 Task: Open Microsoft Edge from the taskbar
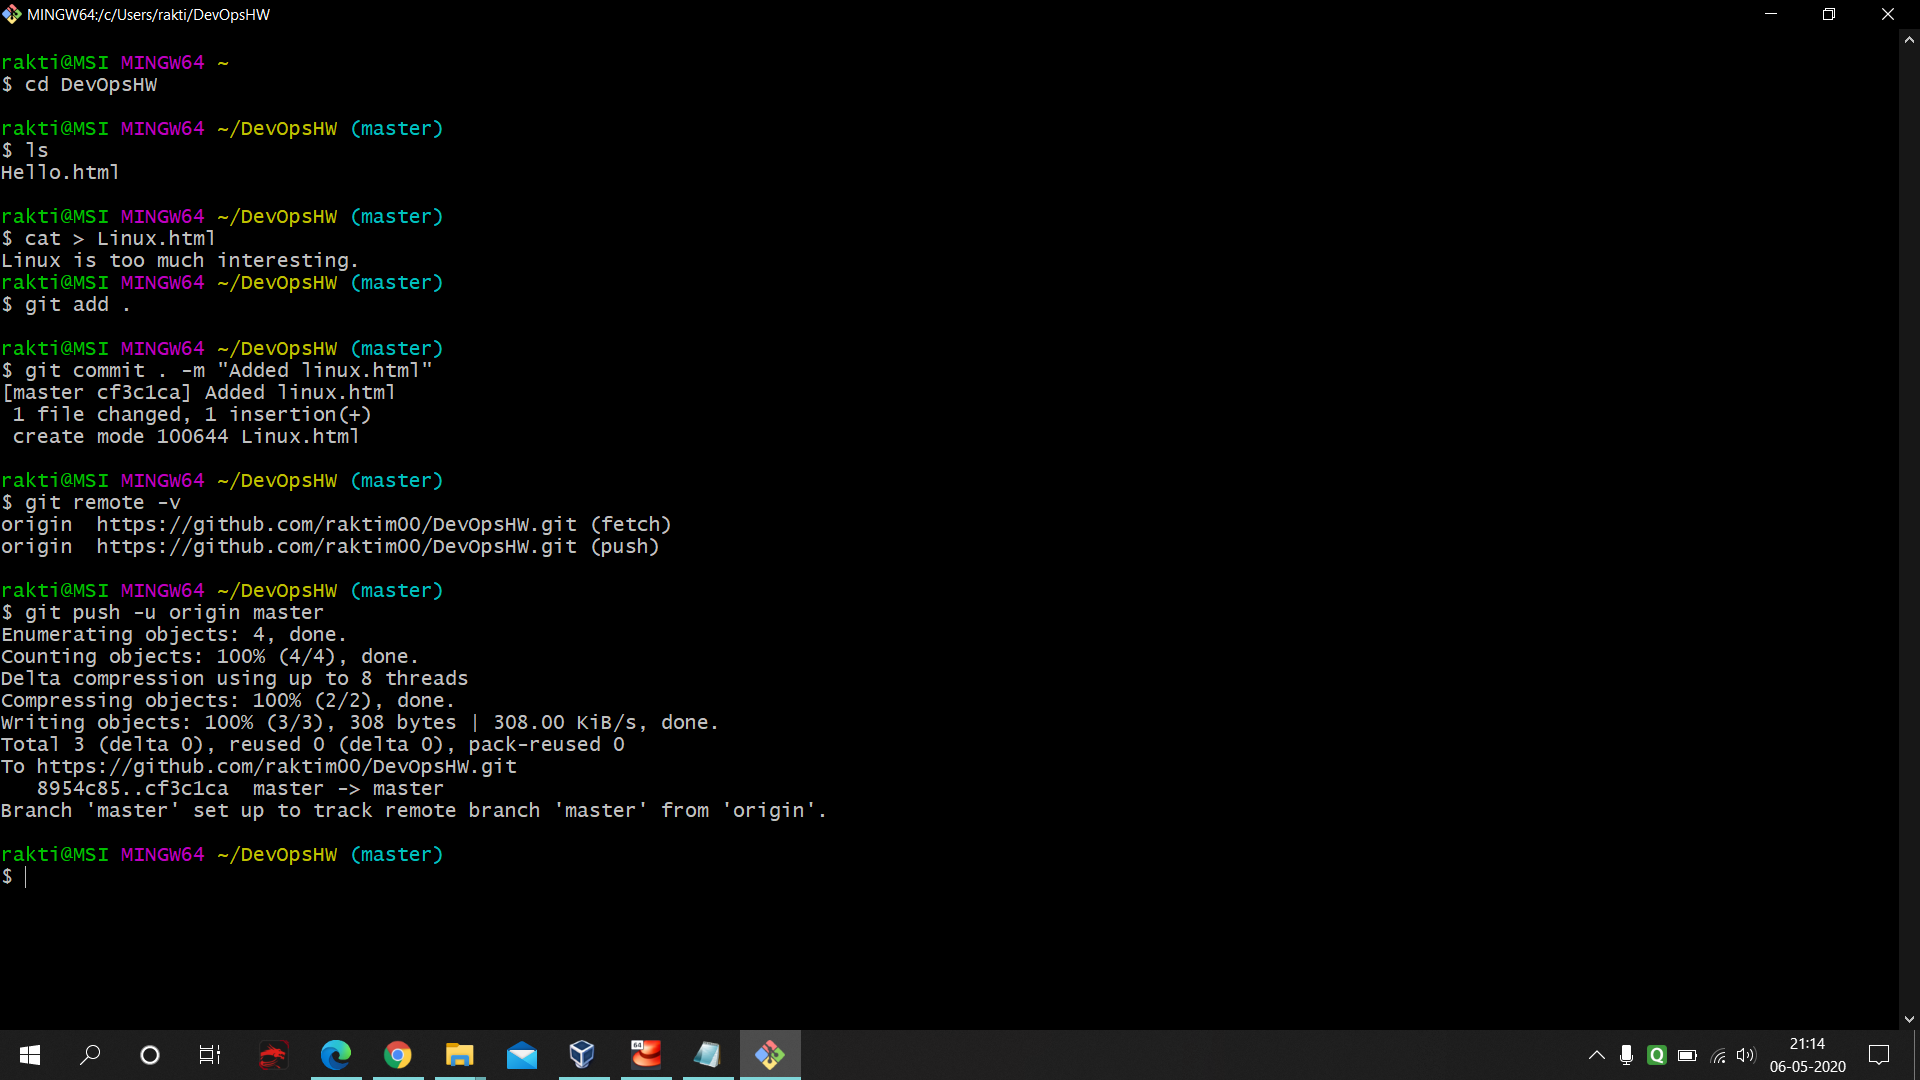click(336, 1054)
